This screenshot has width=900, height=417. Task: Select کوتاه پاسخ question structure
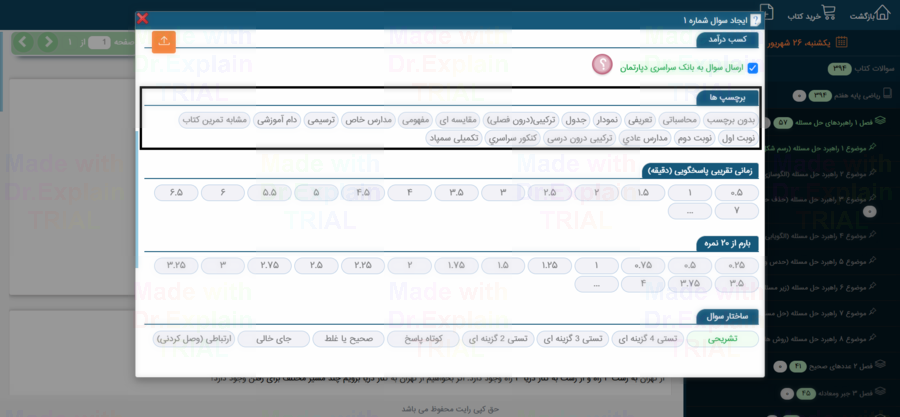(x=423, y=339)
